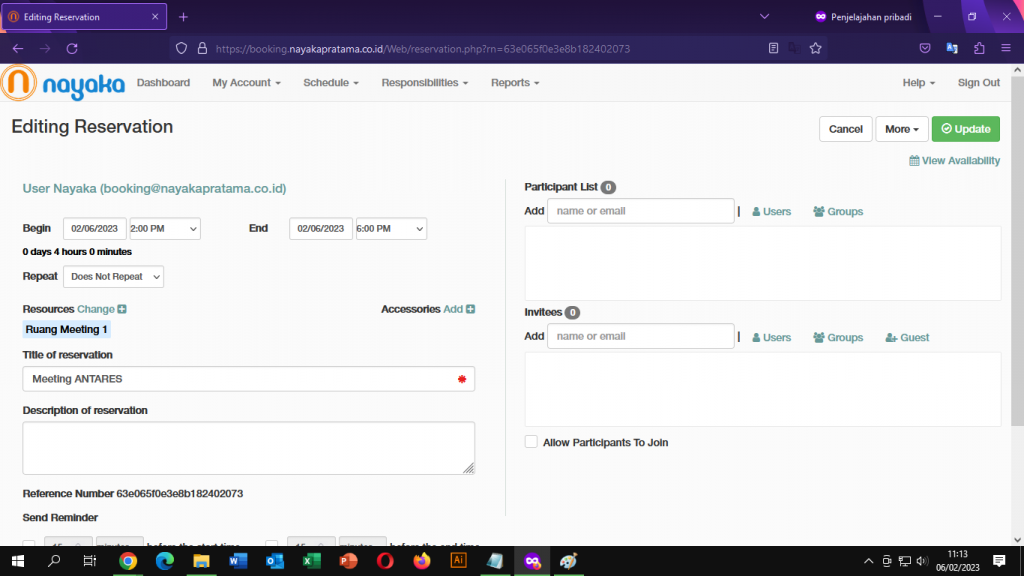1024x576 pixels.
Task: Open the More dropdown button
Action: pyautogui.click(x=901, y=129)
